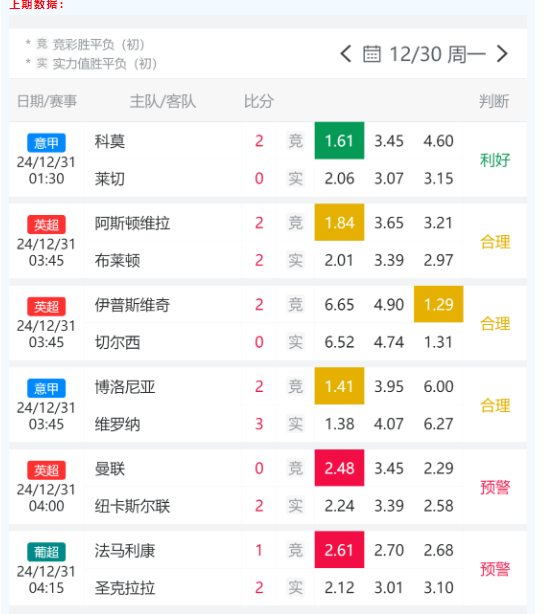This screenshot has height=614, width=547.
Task: Go to next date with right chevron
Action: pos(502,54)
